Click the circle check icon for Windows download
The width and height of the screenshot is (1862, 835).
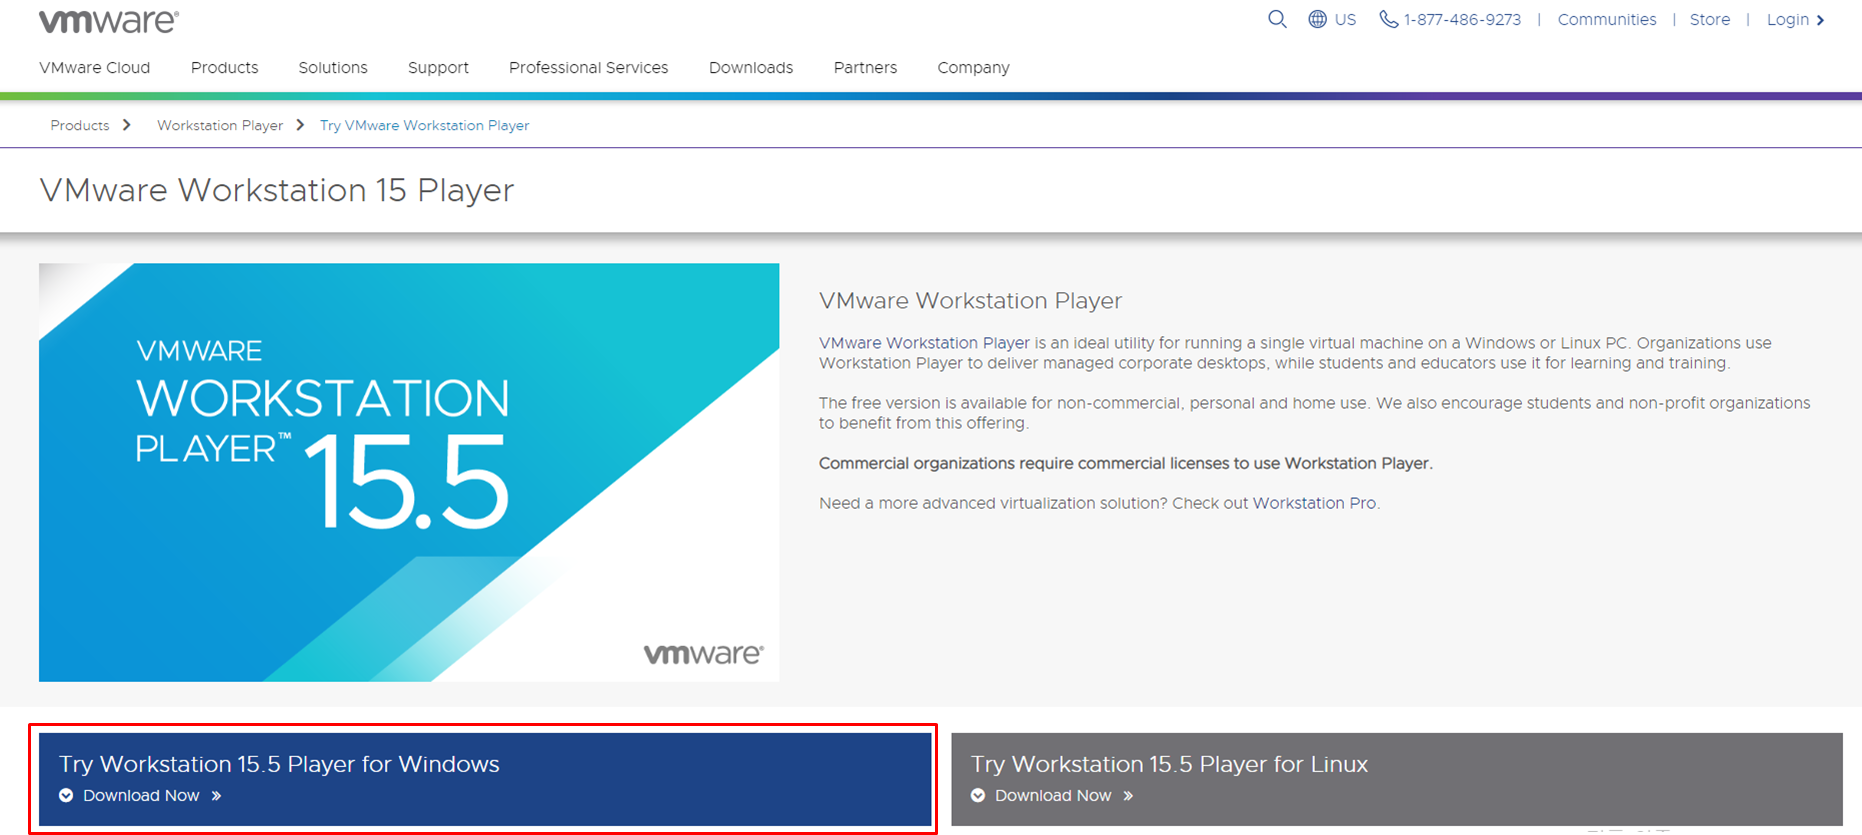coord(66,796)
